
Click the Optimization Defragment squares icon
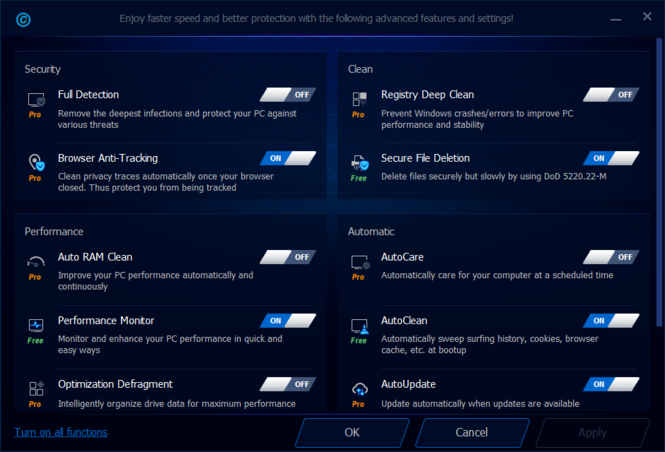click(36, 388)
